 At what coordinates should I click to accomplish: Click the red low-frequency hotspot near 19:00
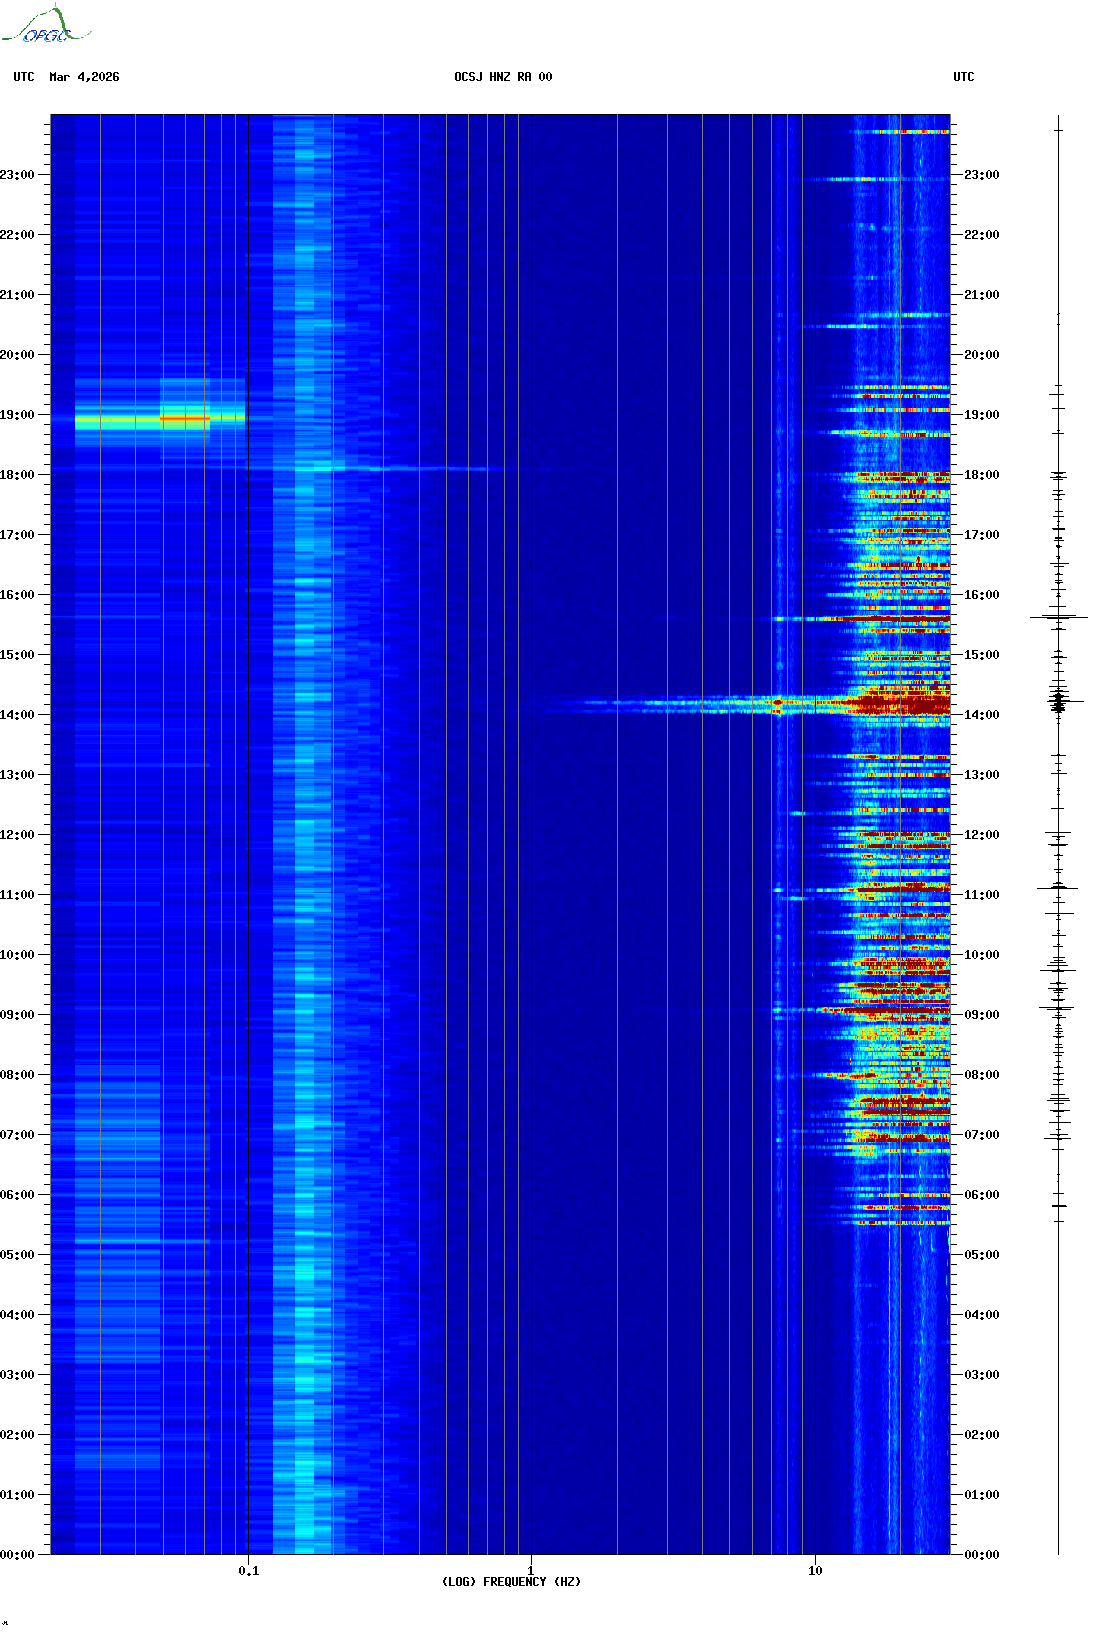click(x=185, y=419)
